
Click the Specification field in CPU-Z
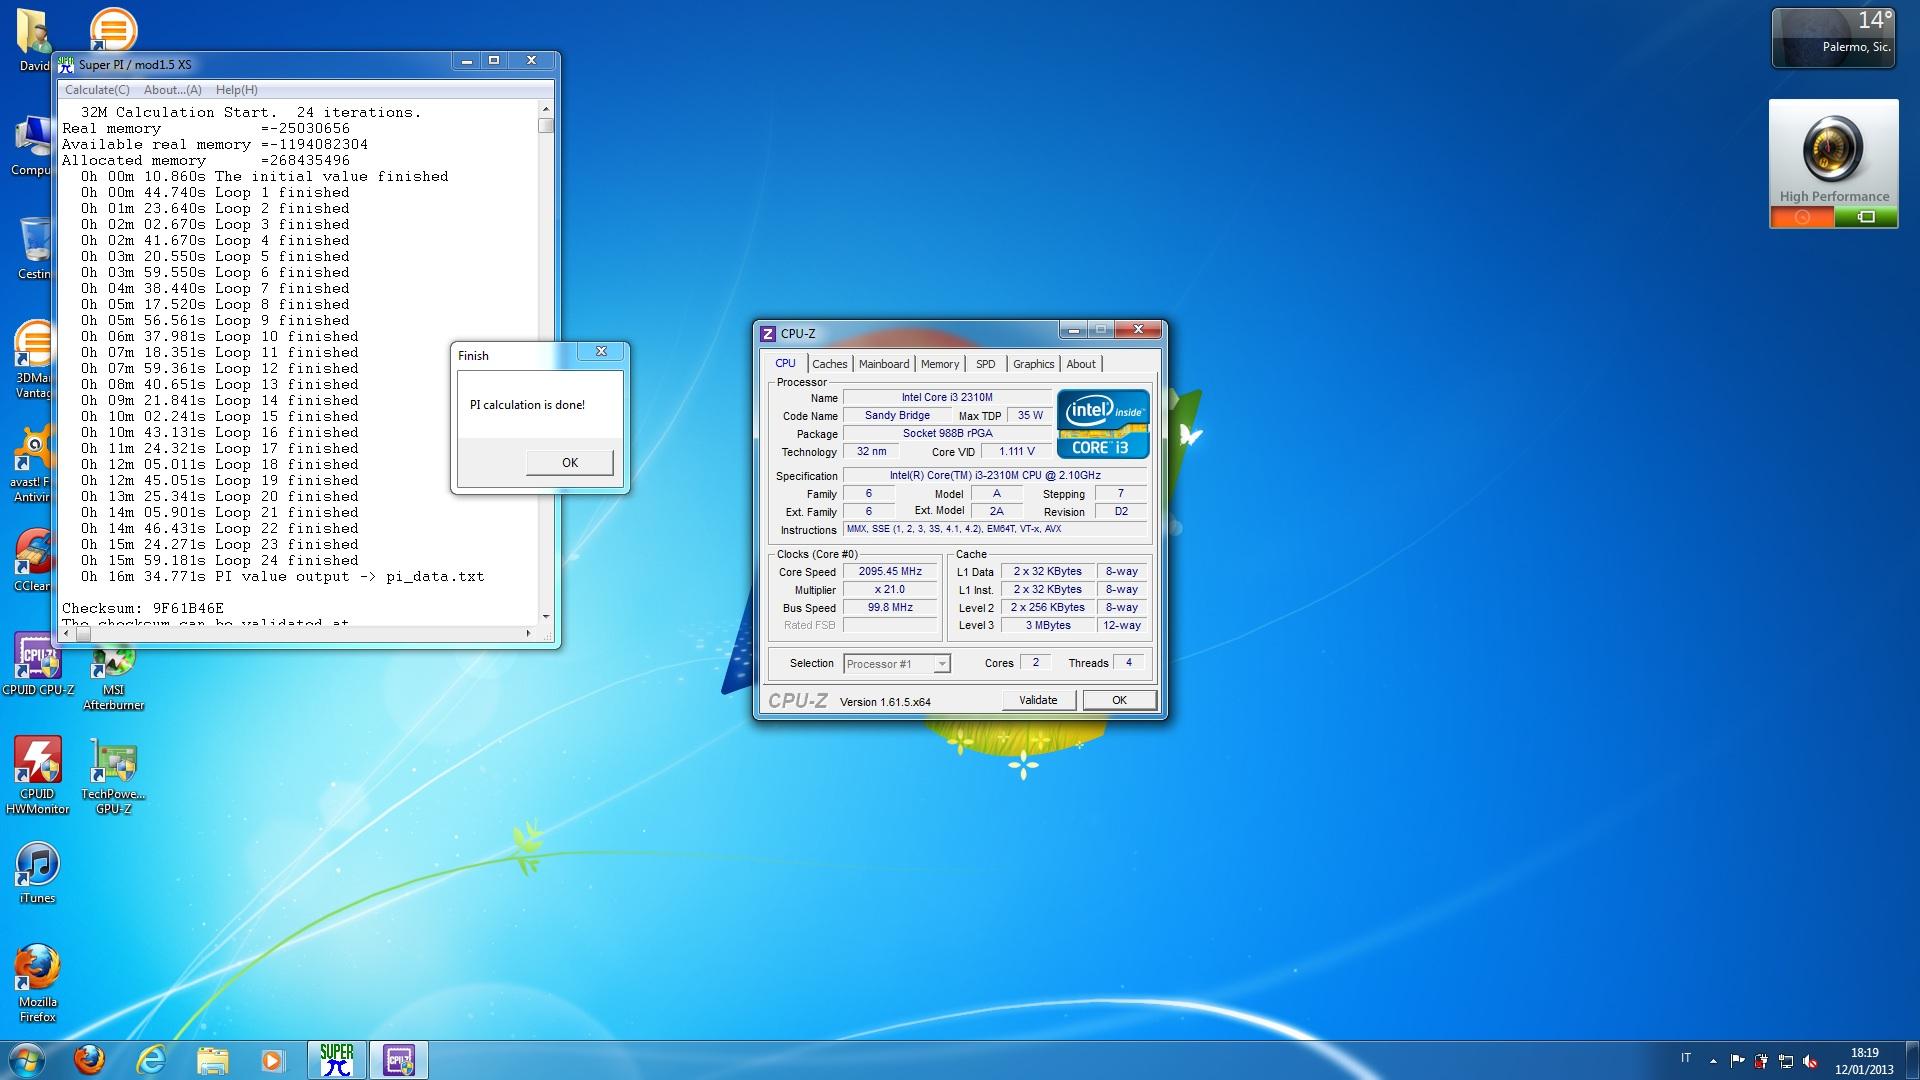tap(994, 476)
